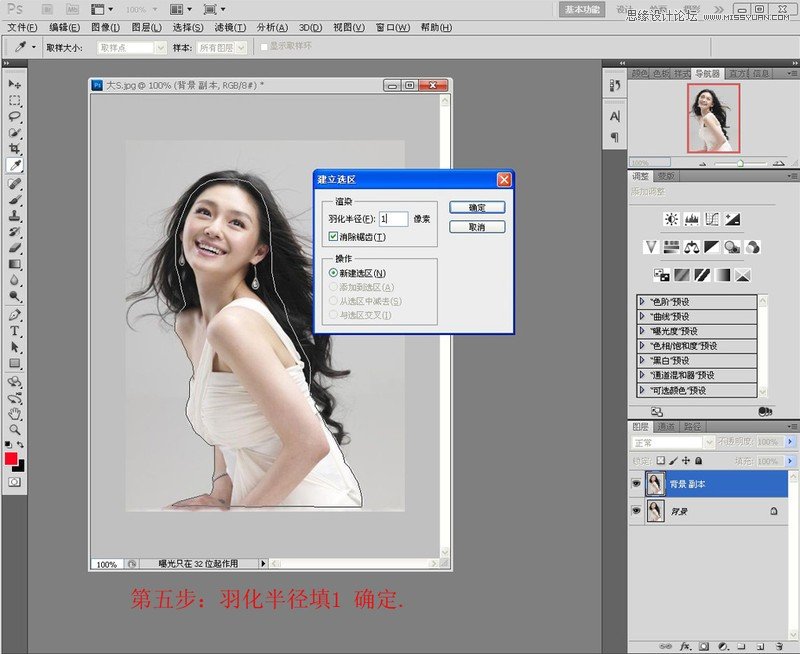Hide the 背景 副本 layer
Viewport: 800px width, 654px height.
637,484
